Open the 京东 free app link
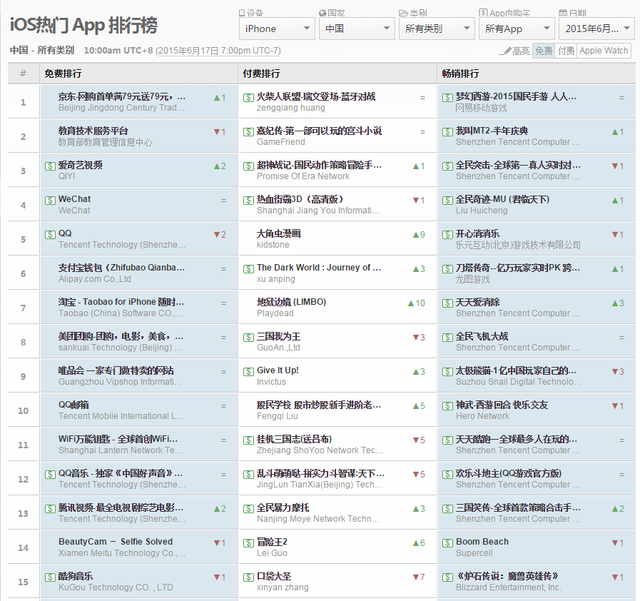This screenshot has width=640, height=601. 122,97
